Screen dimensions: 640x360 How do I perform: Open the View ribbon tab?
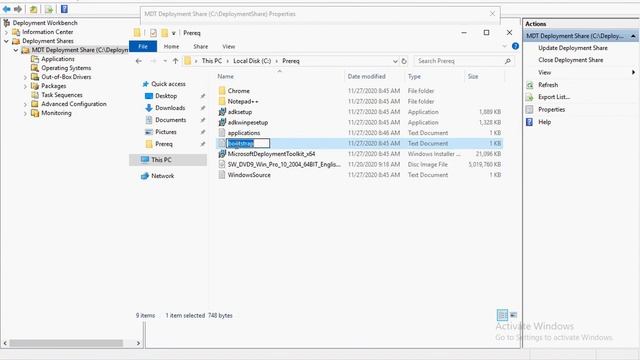229,47
